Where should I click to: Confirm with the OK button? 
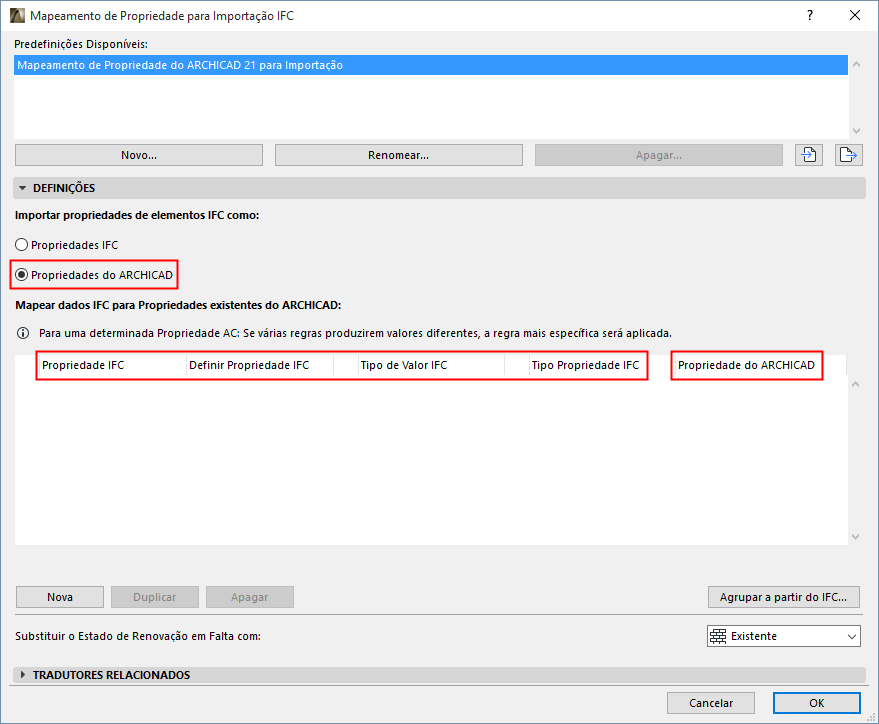817,703
